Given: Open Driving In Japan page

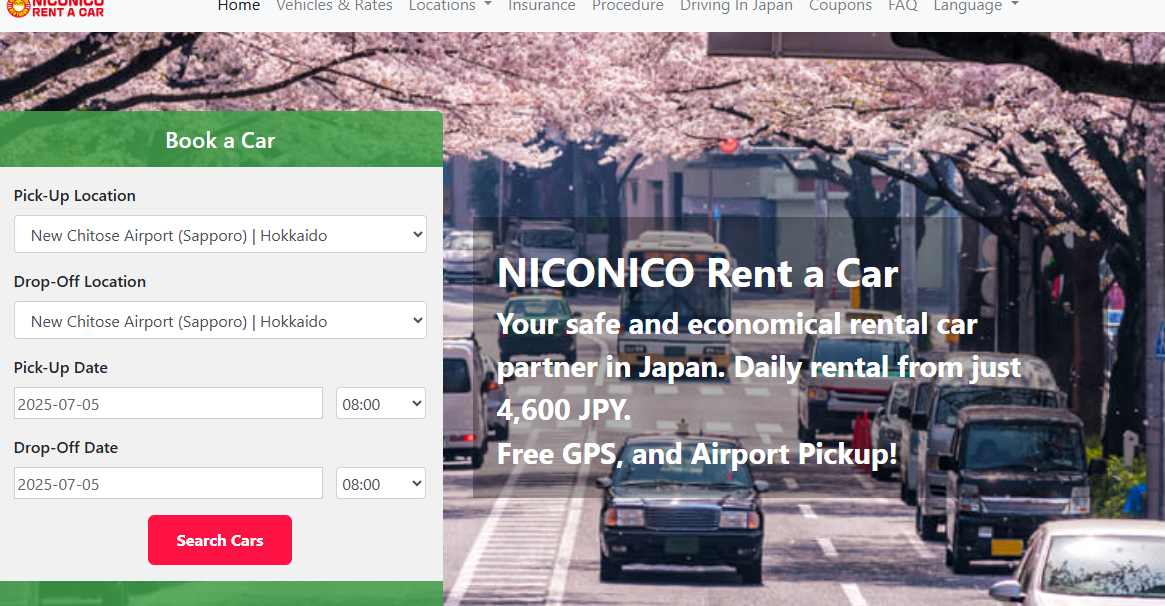Looking at the screenshot, I should point(736,6).
